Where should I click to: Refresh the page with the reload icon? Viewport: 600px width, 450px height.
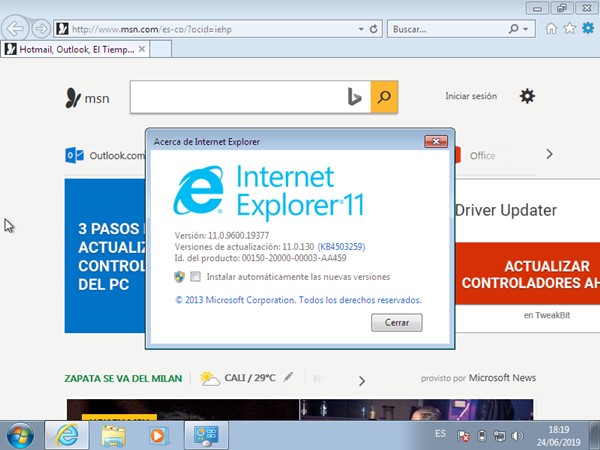click(374, 29)
